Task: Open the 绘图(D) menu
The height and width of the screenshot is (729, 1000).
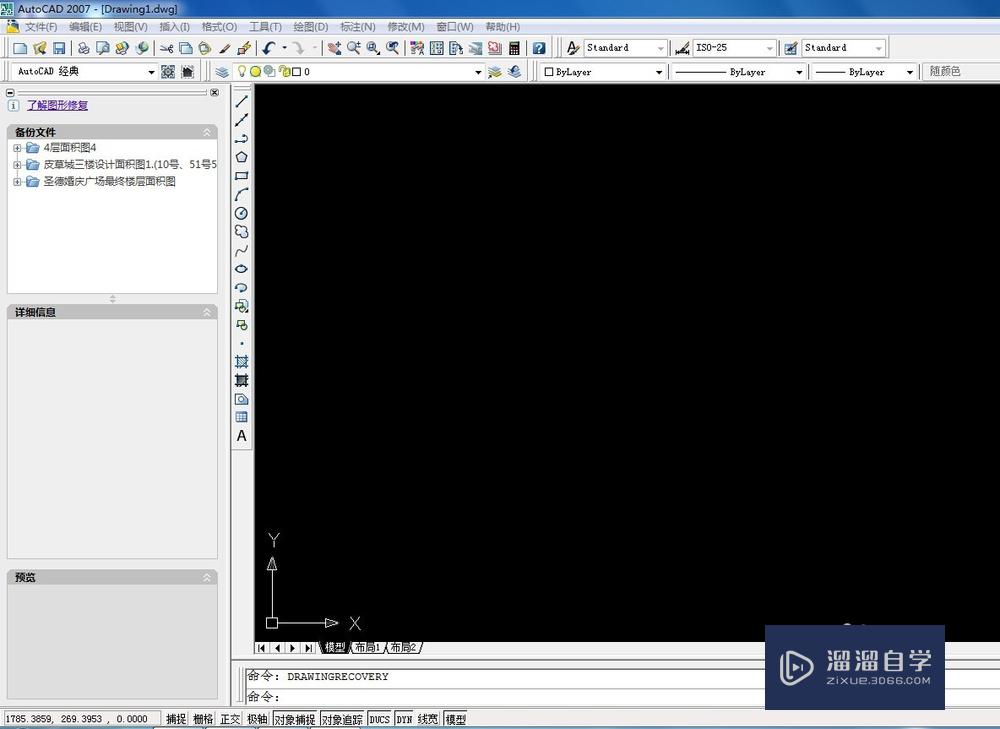Action: click(x=311, y=27)
